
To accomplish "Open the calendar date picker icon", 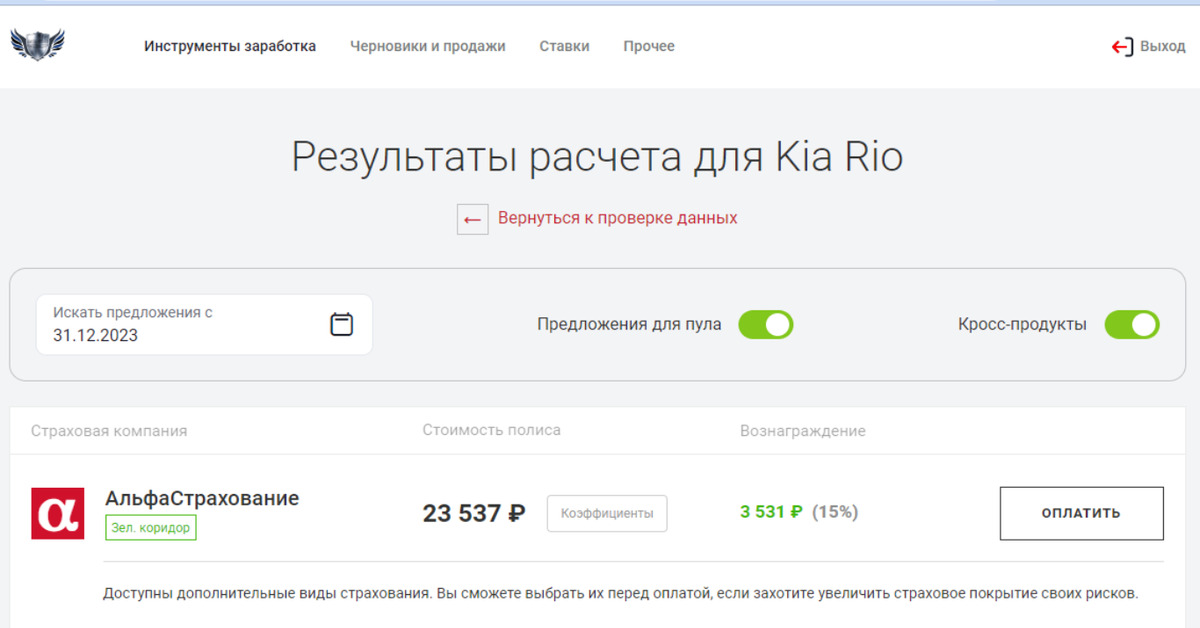I will pos(342,324).
